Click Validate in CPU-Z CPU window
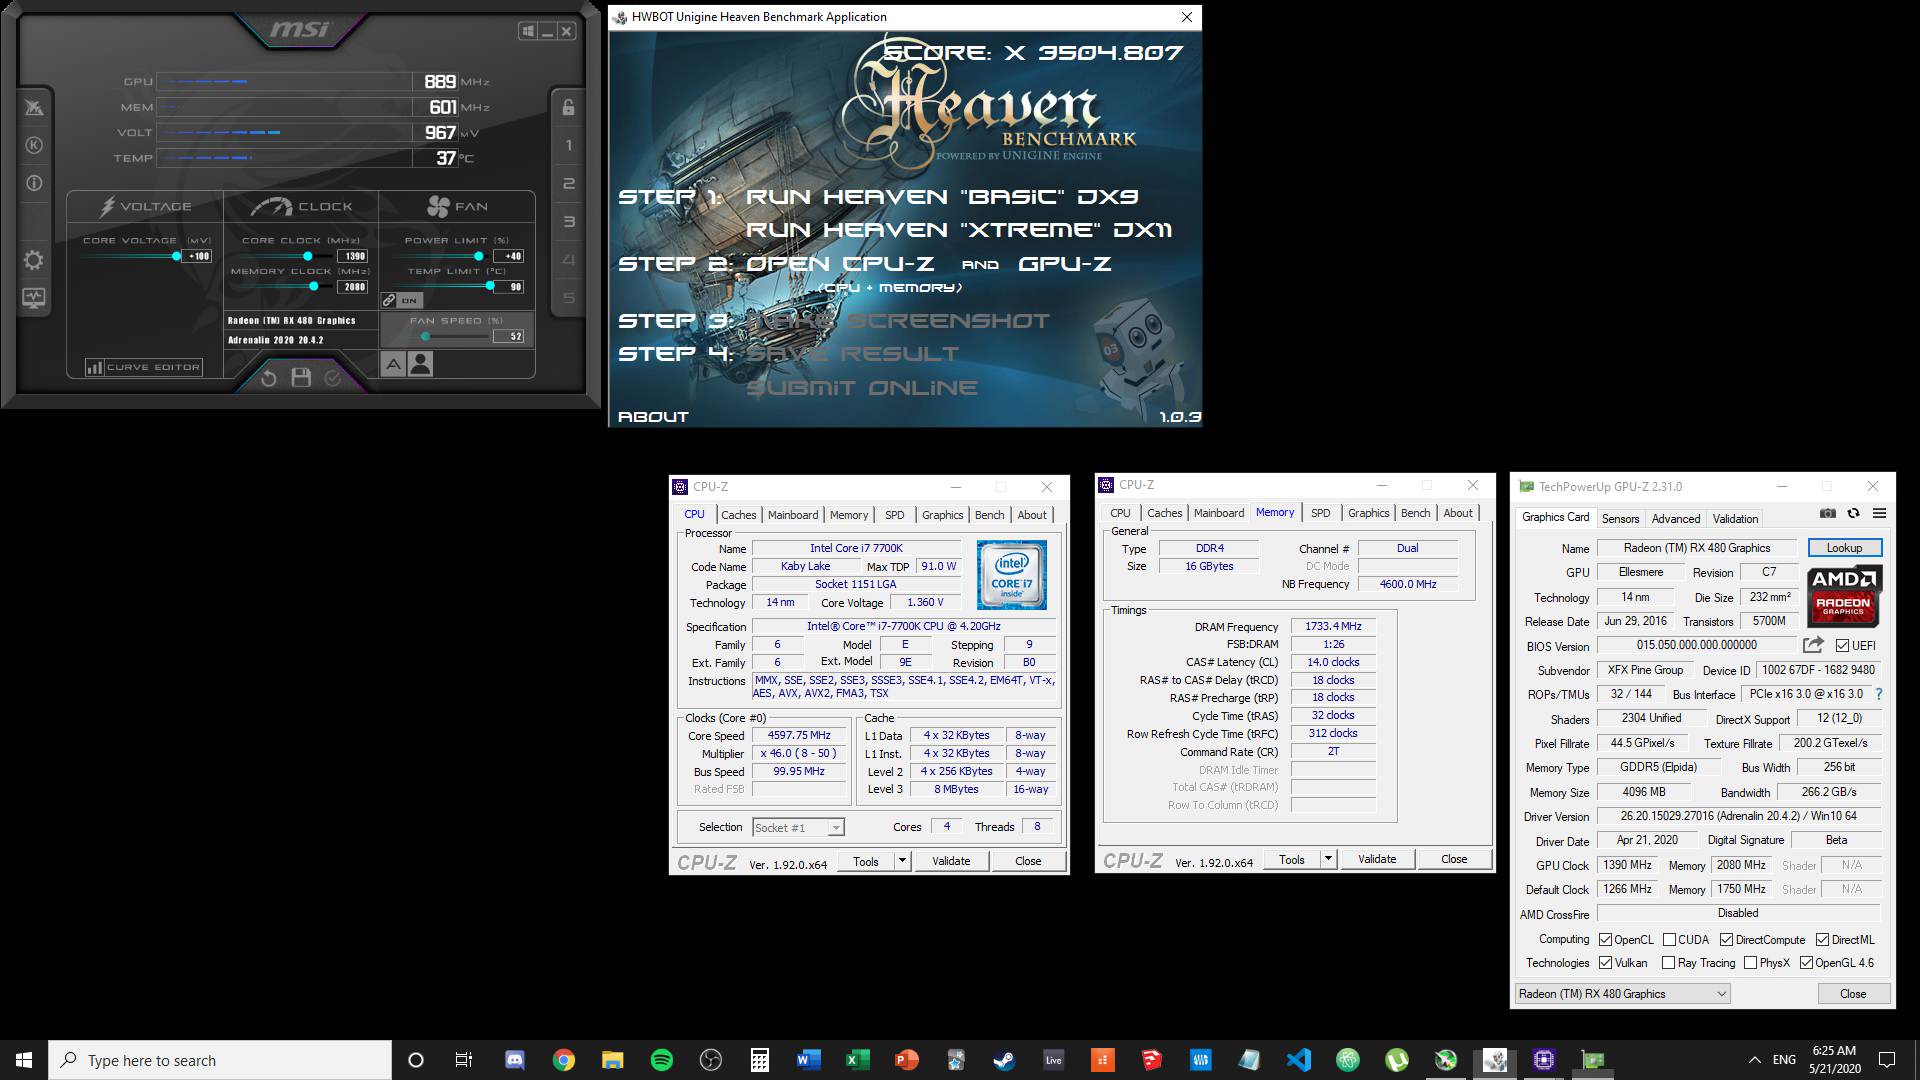Image resolution: width=1920 pixels, height=1080 pixels. click(x=951, y=861)
